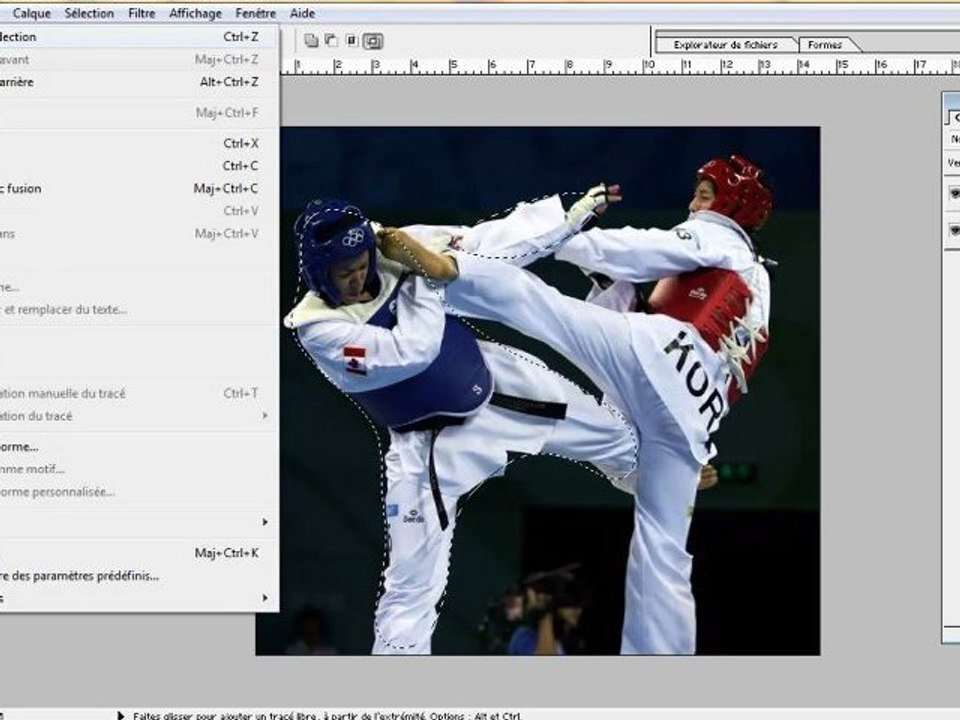Screen dimensions: 960x720
Task: Select the add to path area icon
Action: 312,41
